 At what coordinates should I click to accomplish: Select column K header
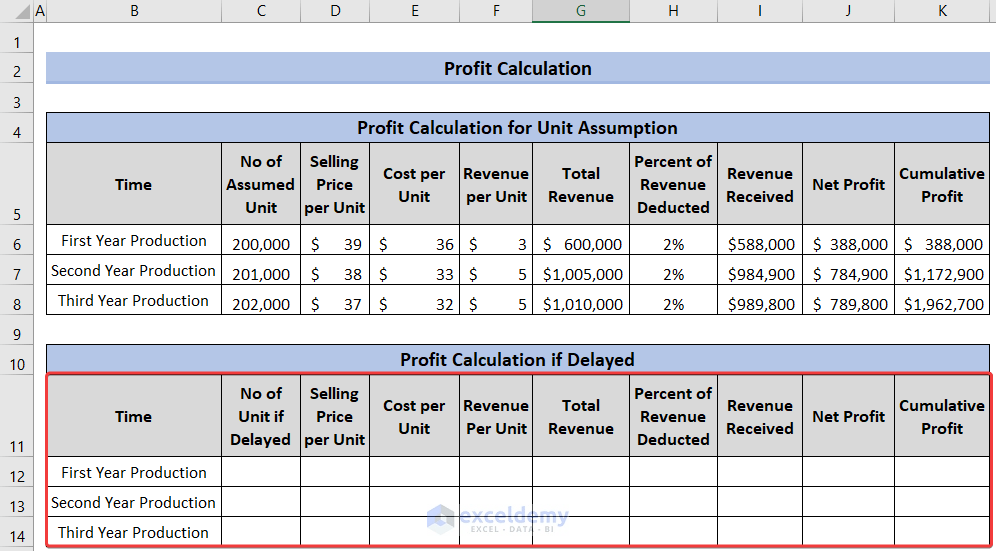pos(942,11)
